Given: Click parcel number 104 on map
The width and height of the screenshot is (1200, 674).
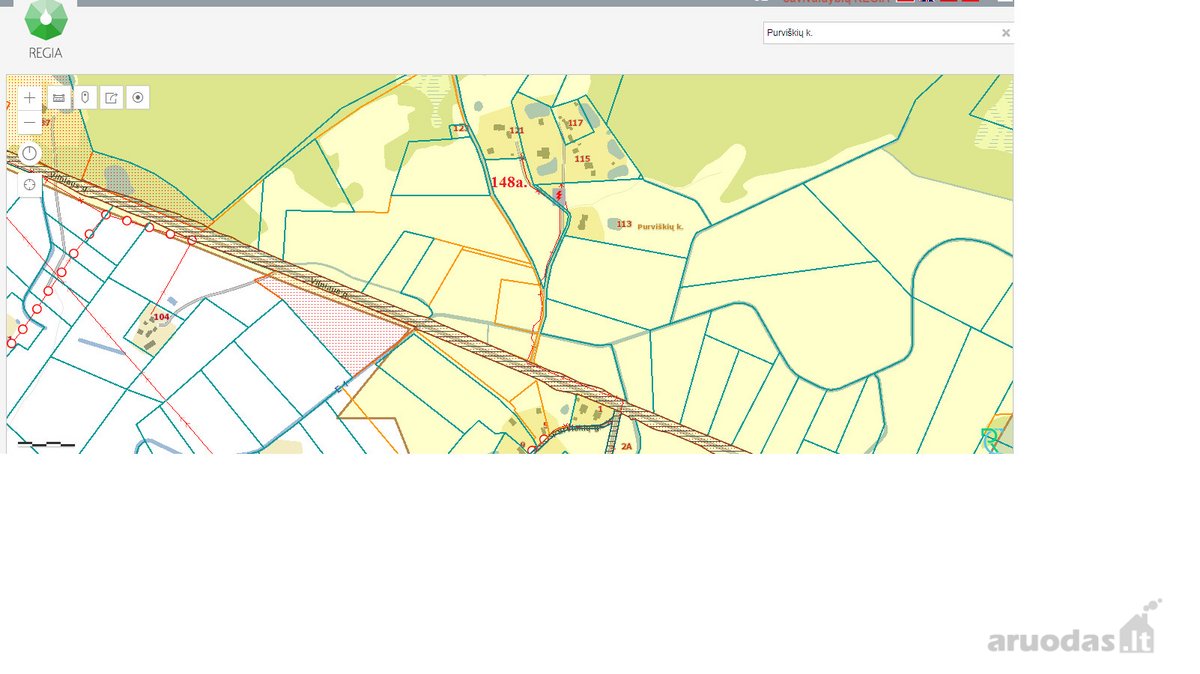Looking at the screenshot, I should (161, 317).
